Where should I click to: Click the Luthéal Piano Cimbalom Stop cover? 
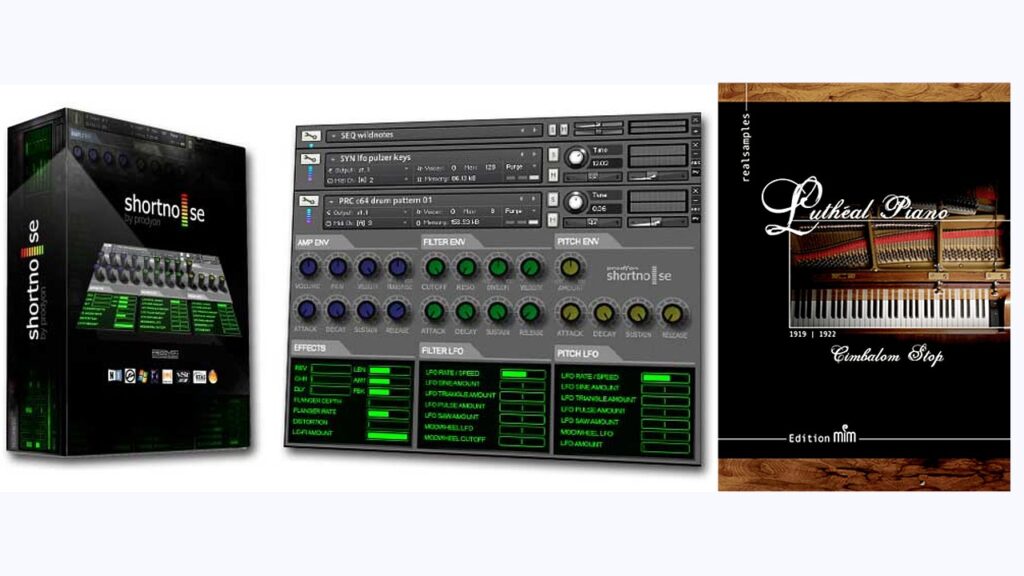pos(864,287)
